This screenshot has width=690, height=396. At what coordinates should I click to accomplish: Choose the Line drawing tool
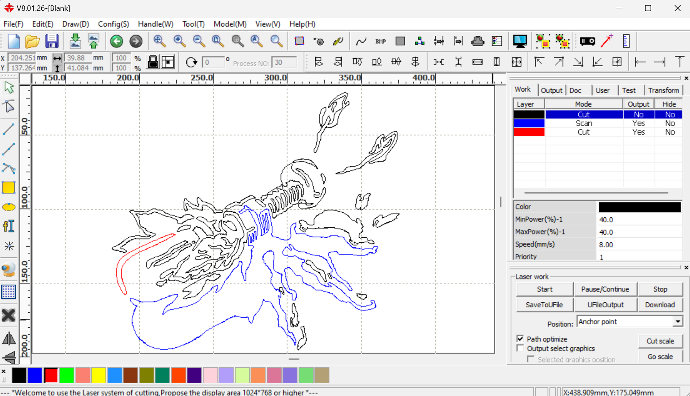pos(9,129)
